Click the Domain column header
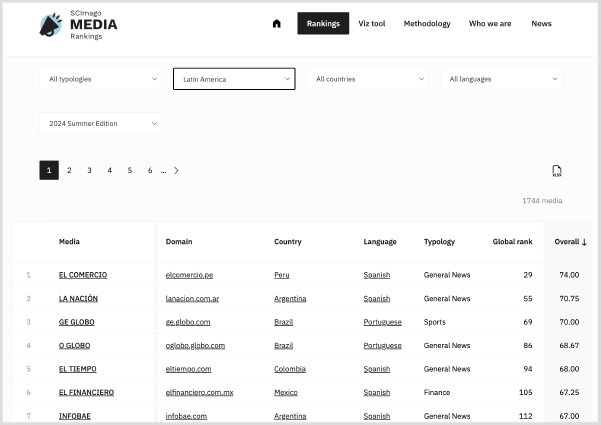The width and height of the screenshot is (601, 425). (x=179, y=241)
